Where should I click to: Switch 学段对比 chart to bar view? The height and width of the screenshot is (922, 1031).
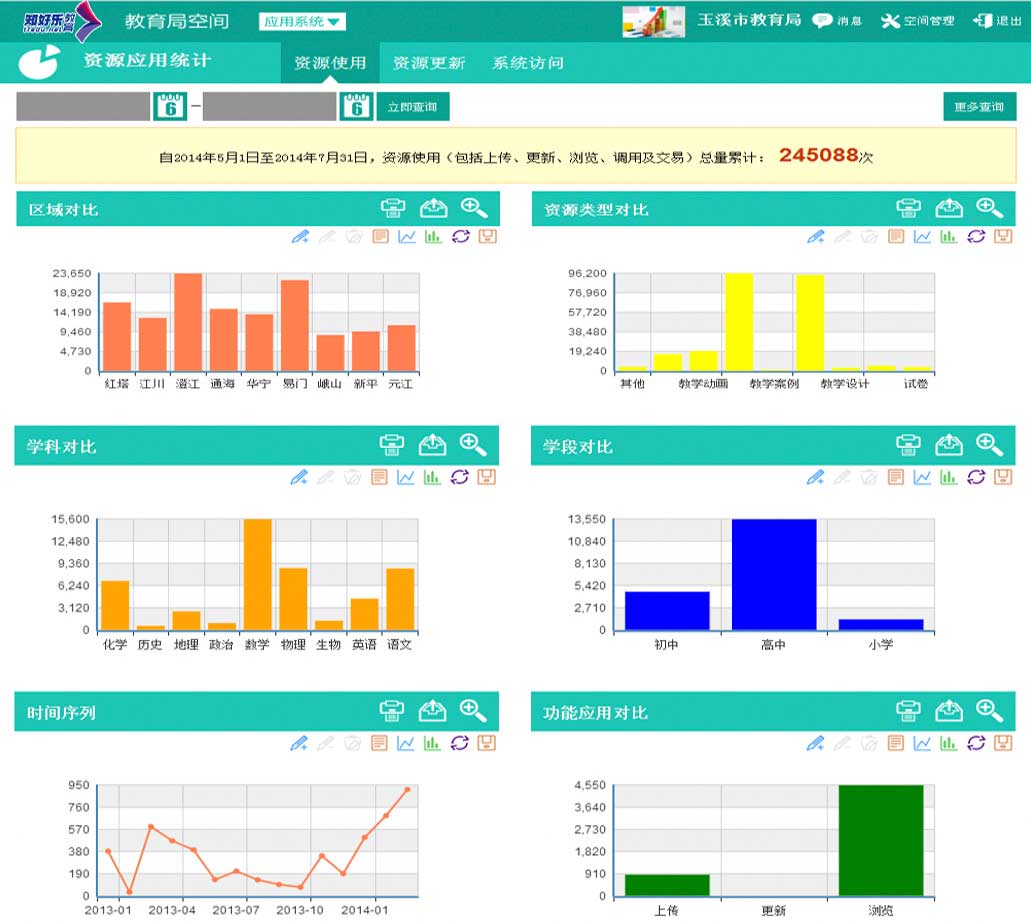coord(948,477)
